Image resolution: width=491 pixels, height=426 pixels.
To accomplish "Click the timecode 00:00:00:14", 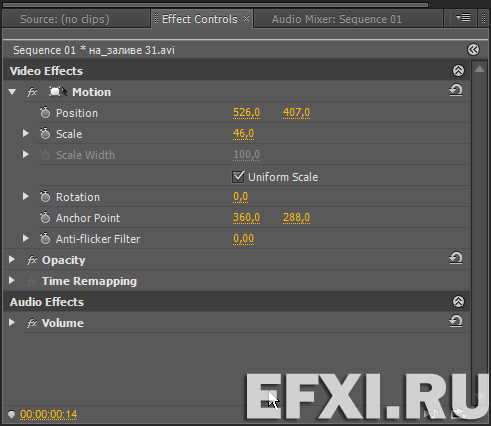I will click(49, 414).
